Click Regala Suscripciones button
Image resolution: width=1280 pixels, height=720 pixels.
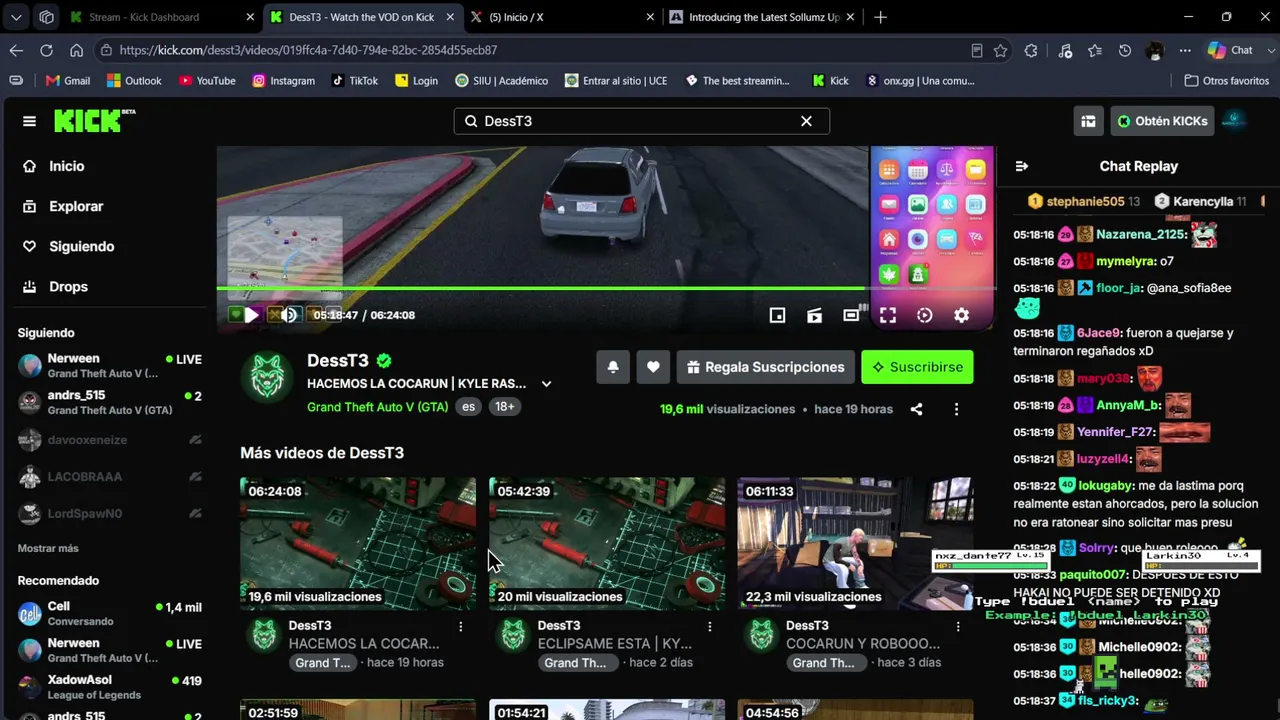pyautogui.click(x=766, y=367)
